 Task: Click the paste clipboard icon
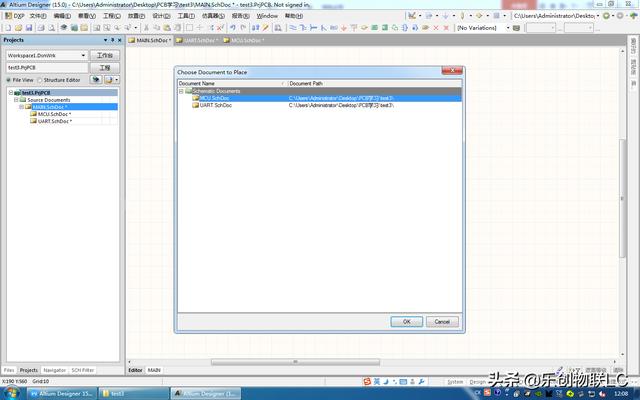pos(167,28)
